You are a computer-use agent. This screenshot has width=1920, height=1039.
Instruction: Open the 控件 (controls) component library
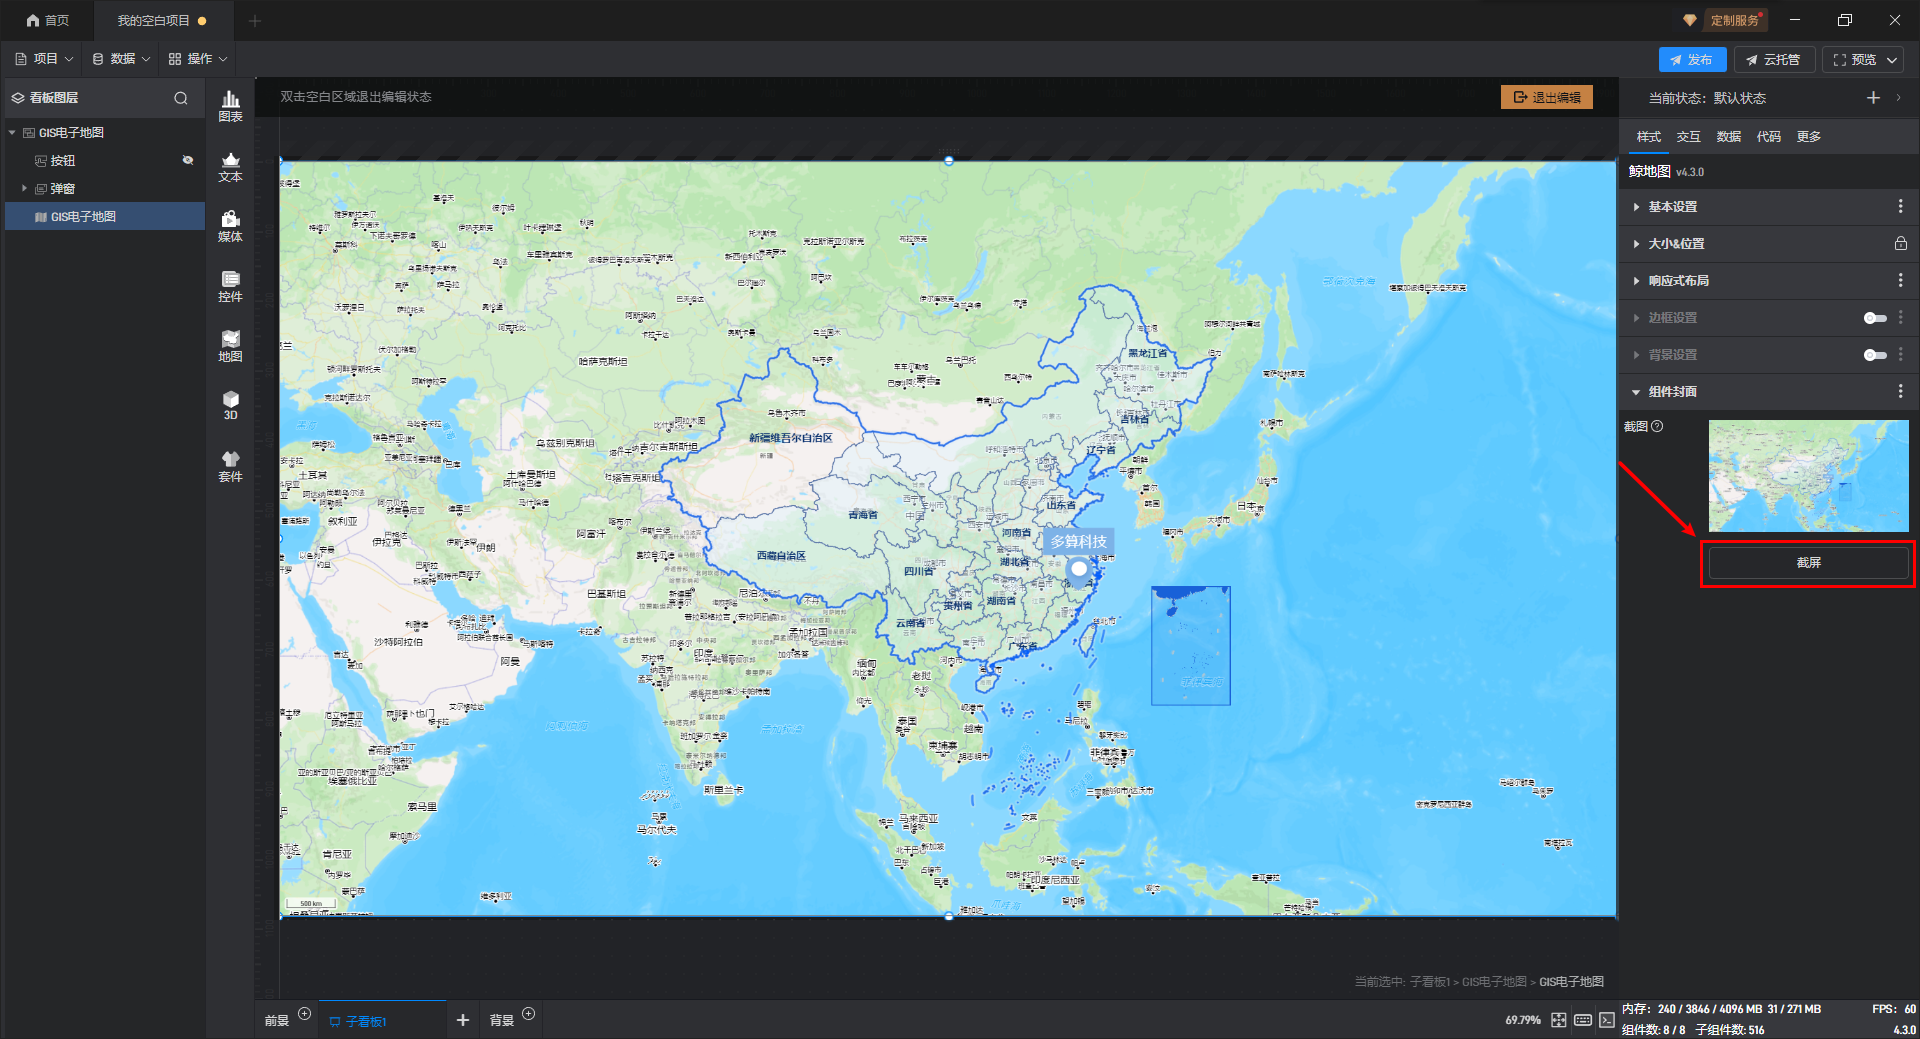click(x=230, y=286)
